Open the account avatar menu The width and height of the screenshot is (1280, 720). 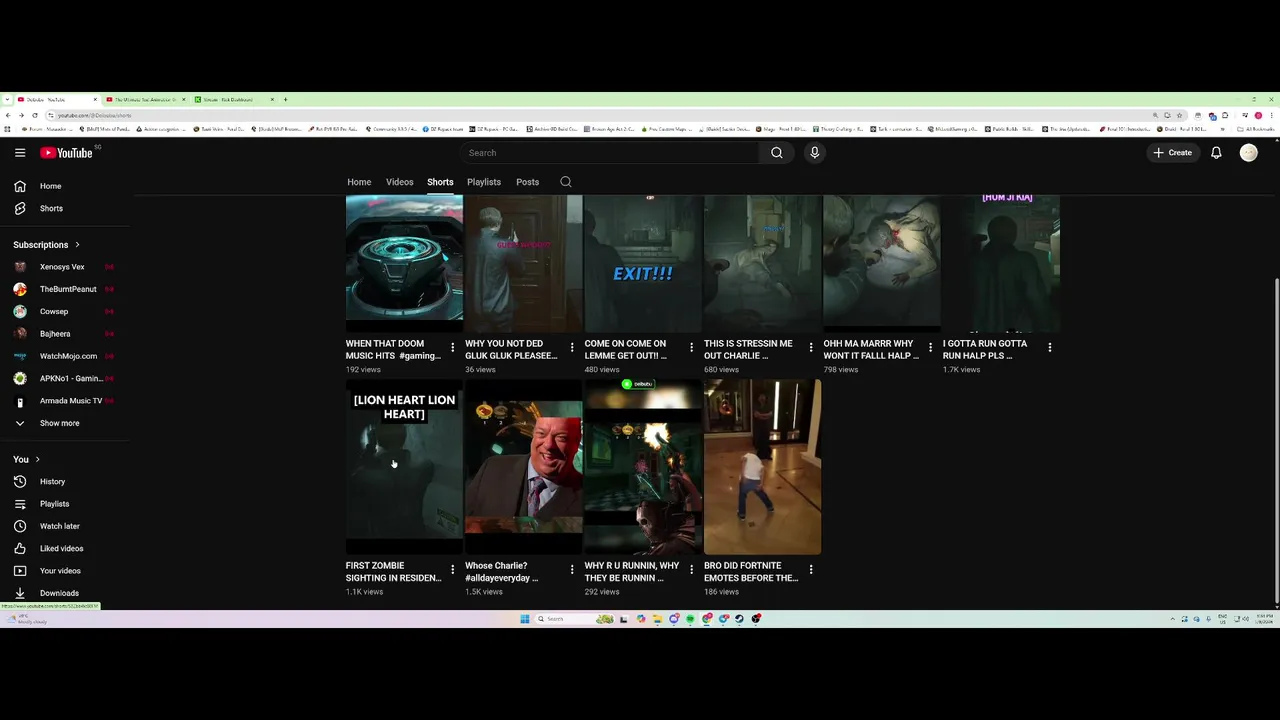click(1248, 153)
